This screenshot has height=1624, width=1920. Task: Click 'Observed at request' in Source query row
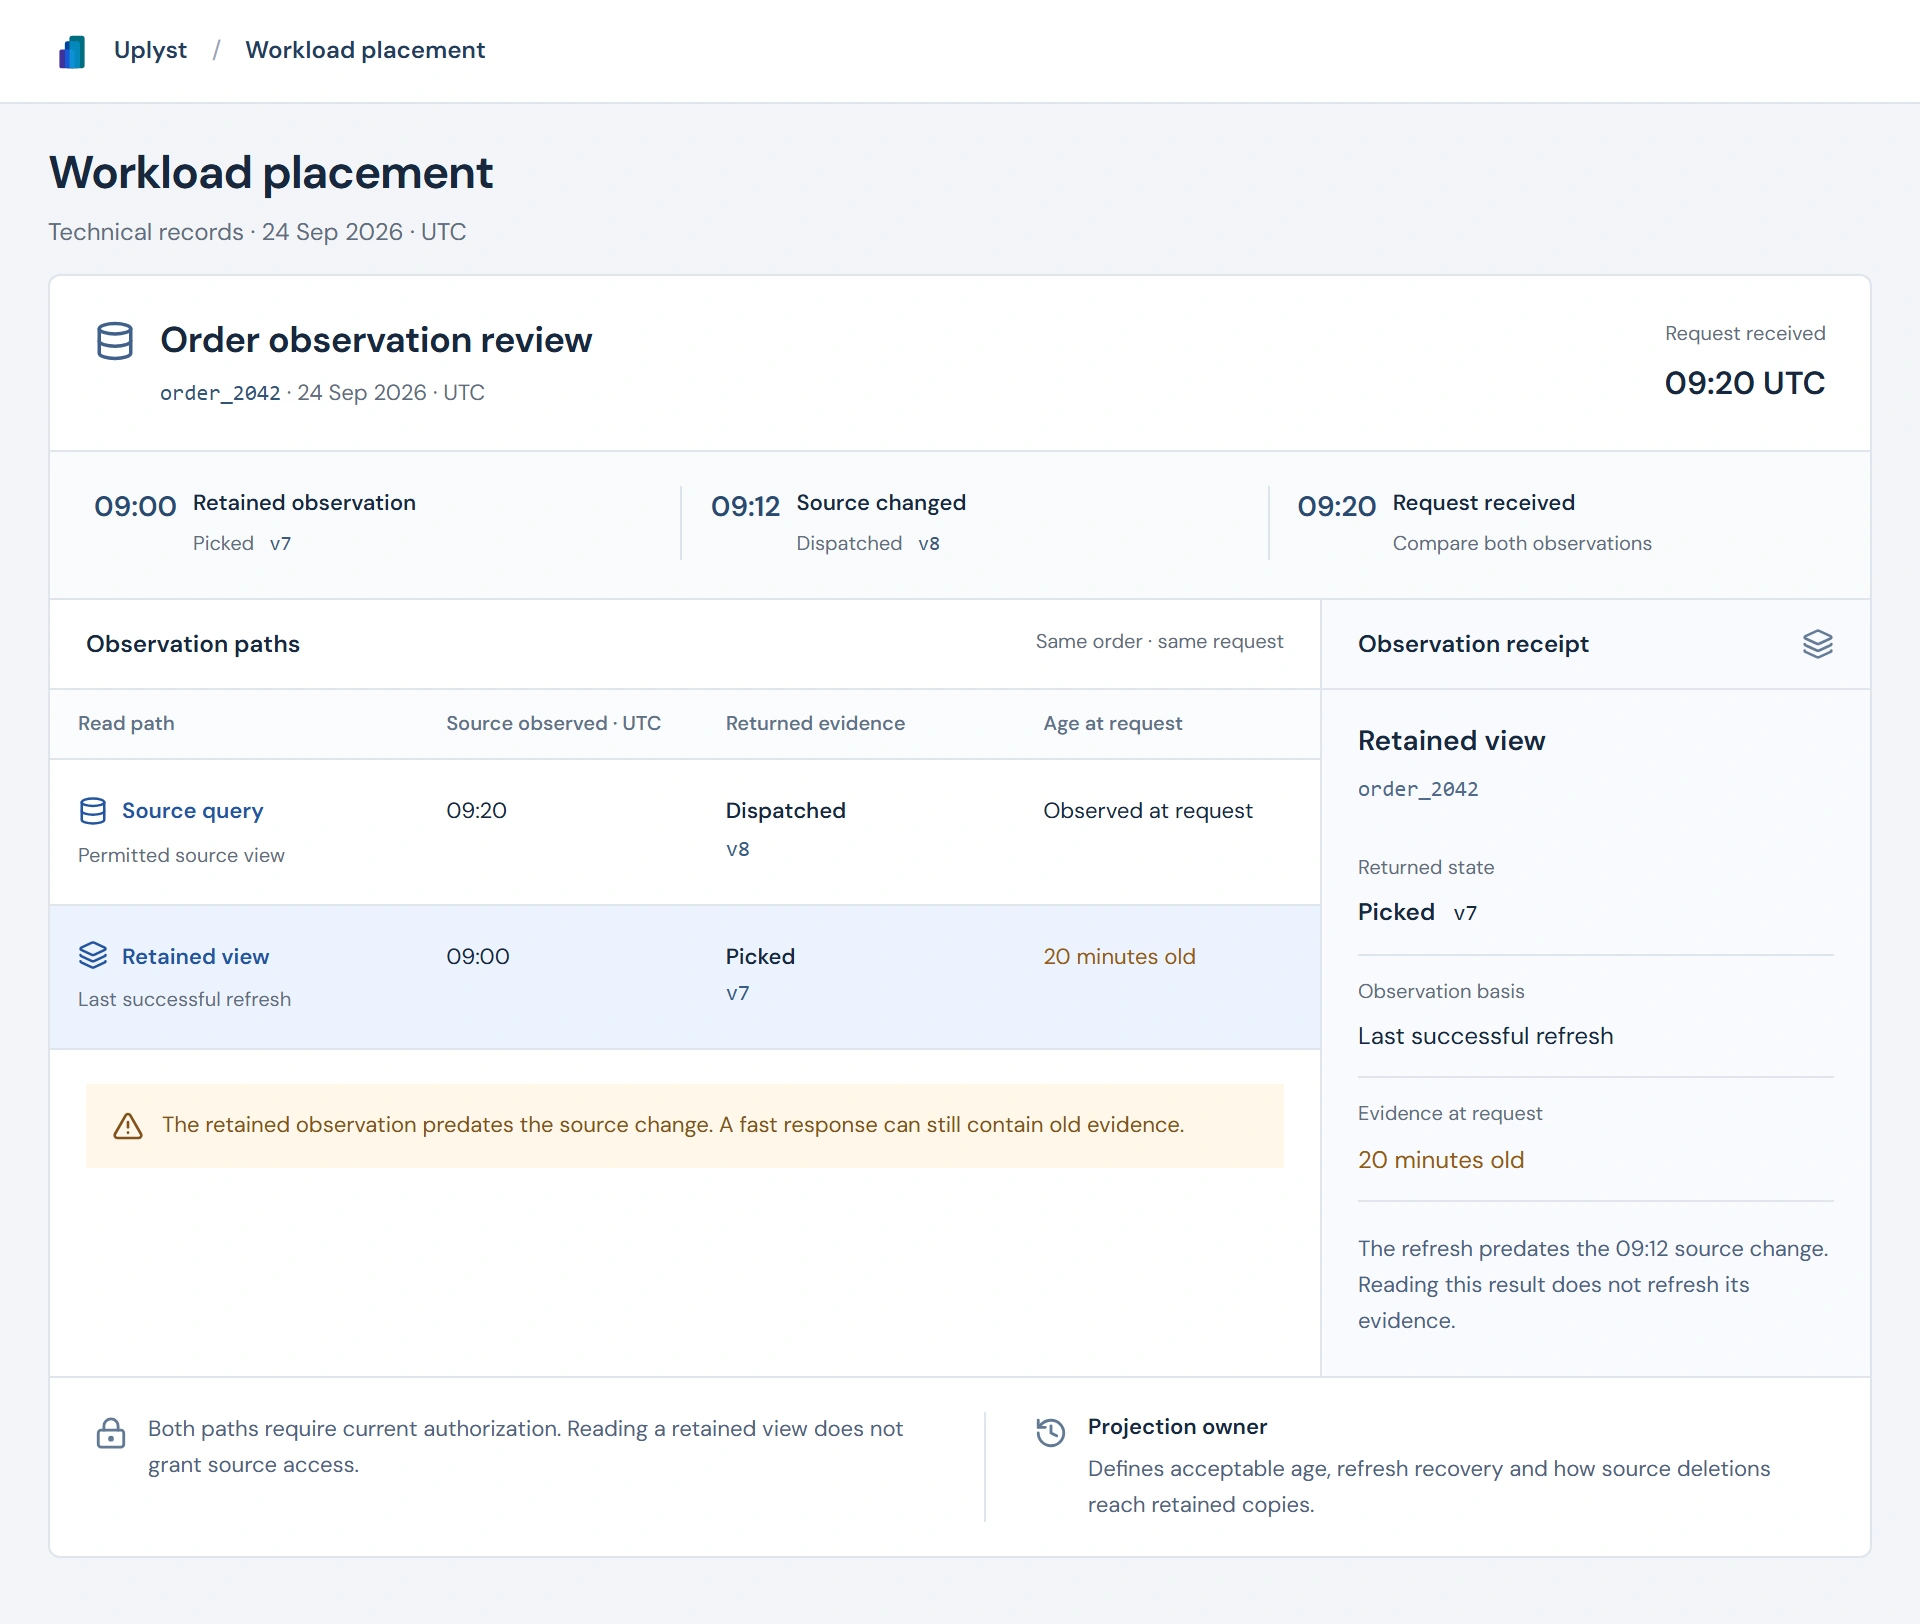click(1147, 811)
